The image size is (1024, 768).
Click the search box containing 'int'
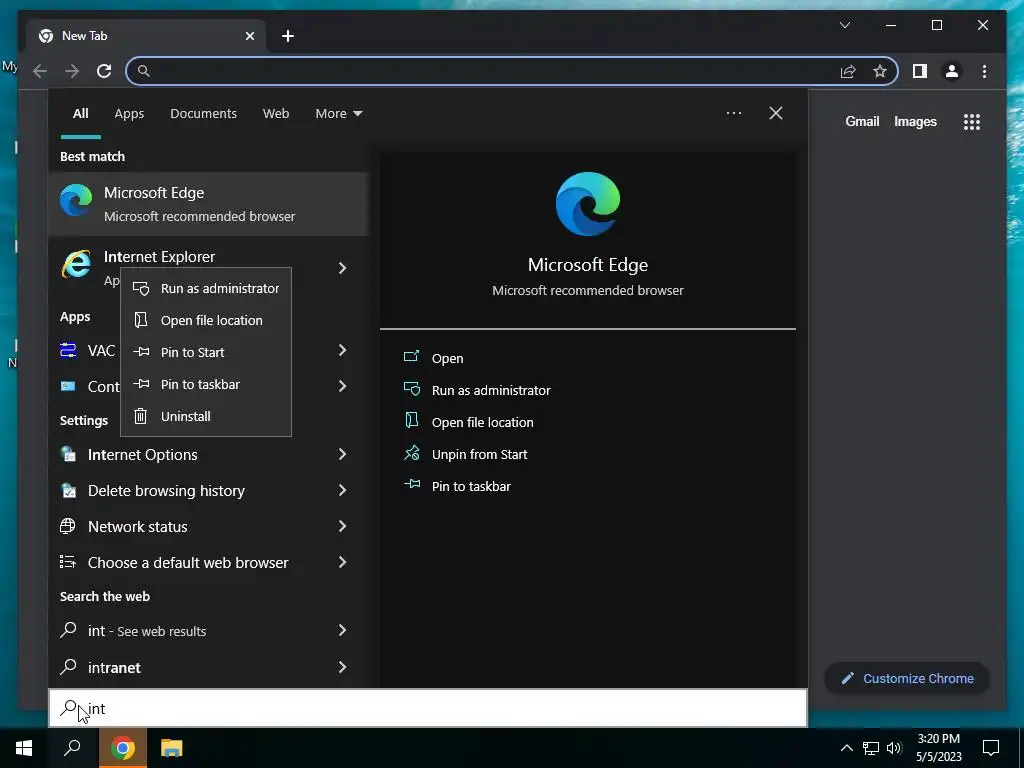tap(428, 708)
